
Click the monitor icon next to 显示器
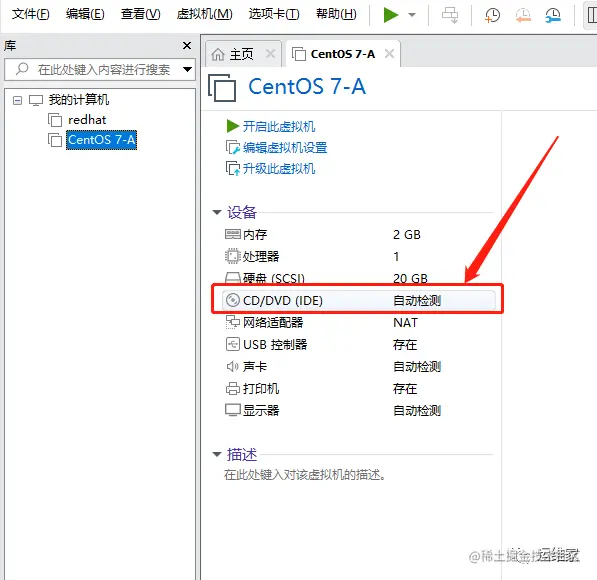point(233,410)
